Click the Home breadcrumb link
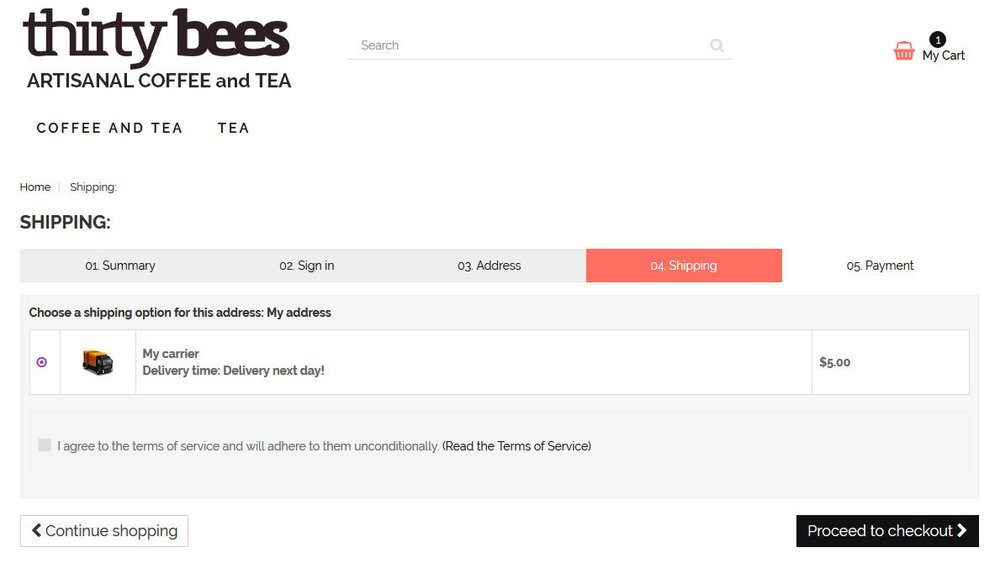 pyautogui.click(x=35, y=187)
